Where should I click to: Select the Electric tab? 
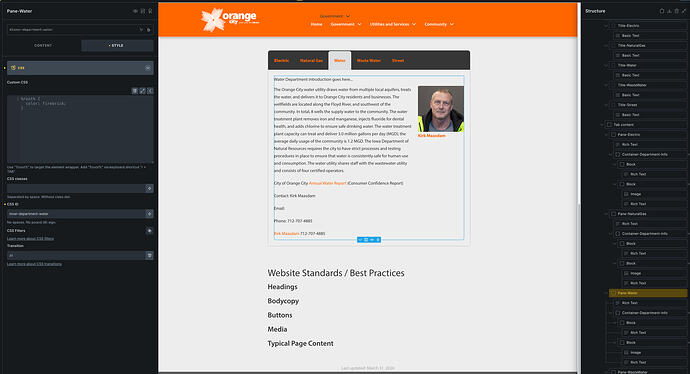point(282,61)
